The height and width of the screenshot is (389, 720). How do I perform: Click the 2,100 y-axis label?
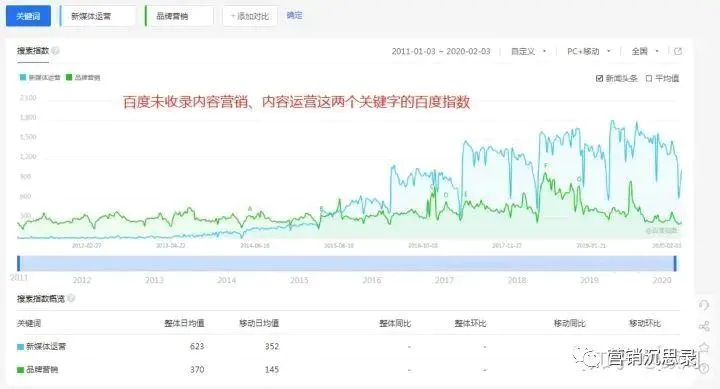click(28, 98)
